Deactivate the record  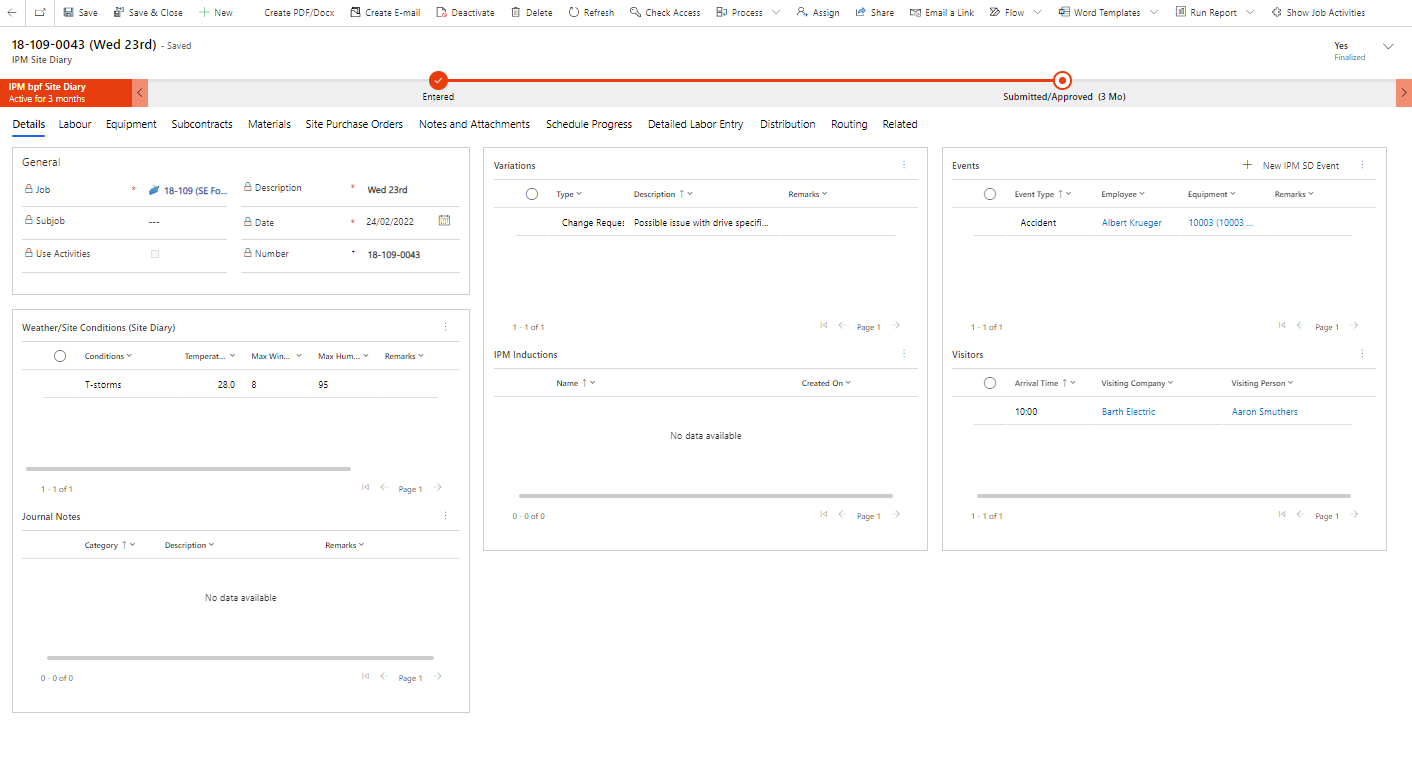465,12
